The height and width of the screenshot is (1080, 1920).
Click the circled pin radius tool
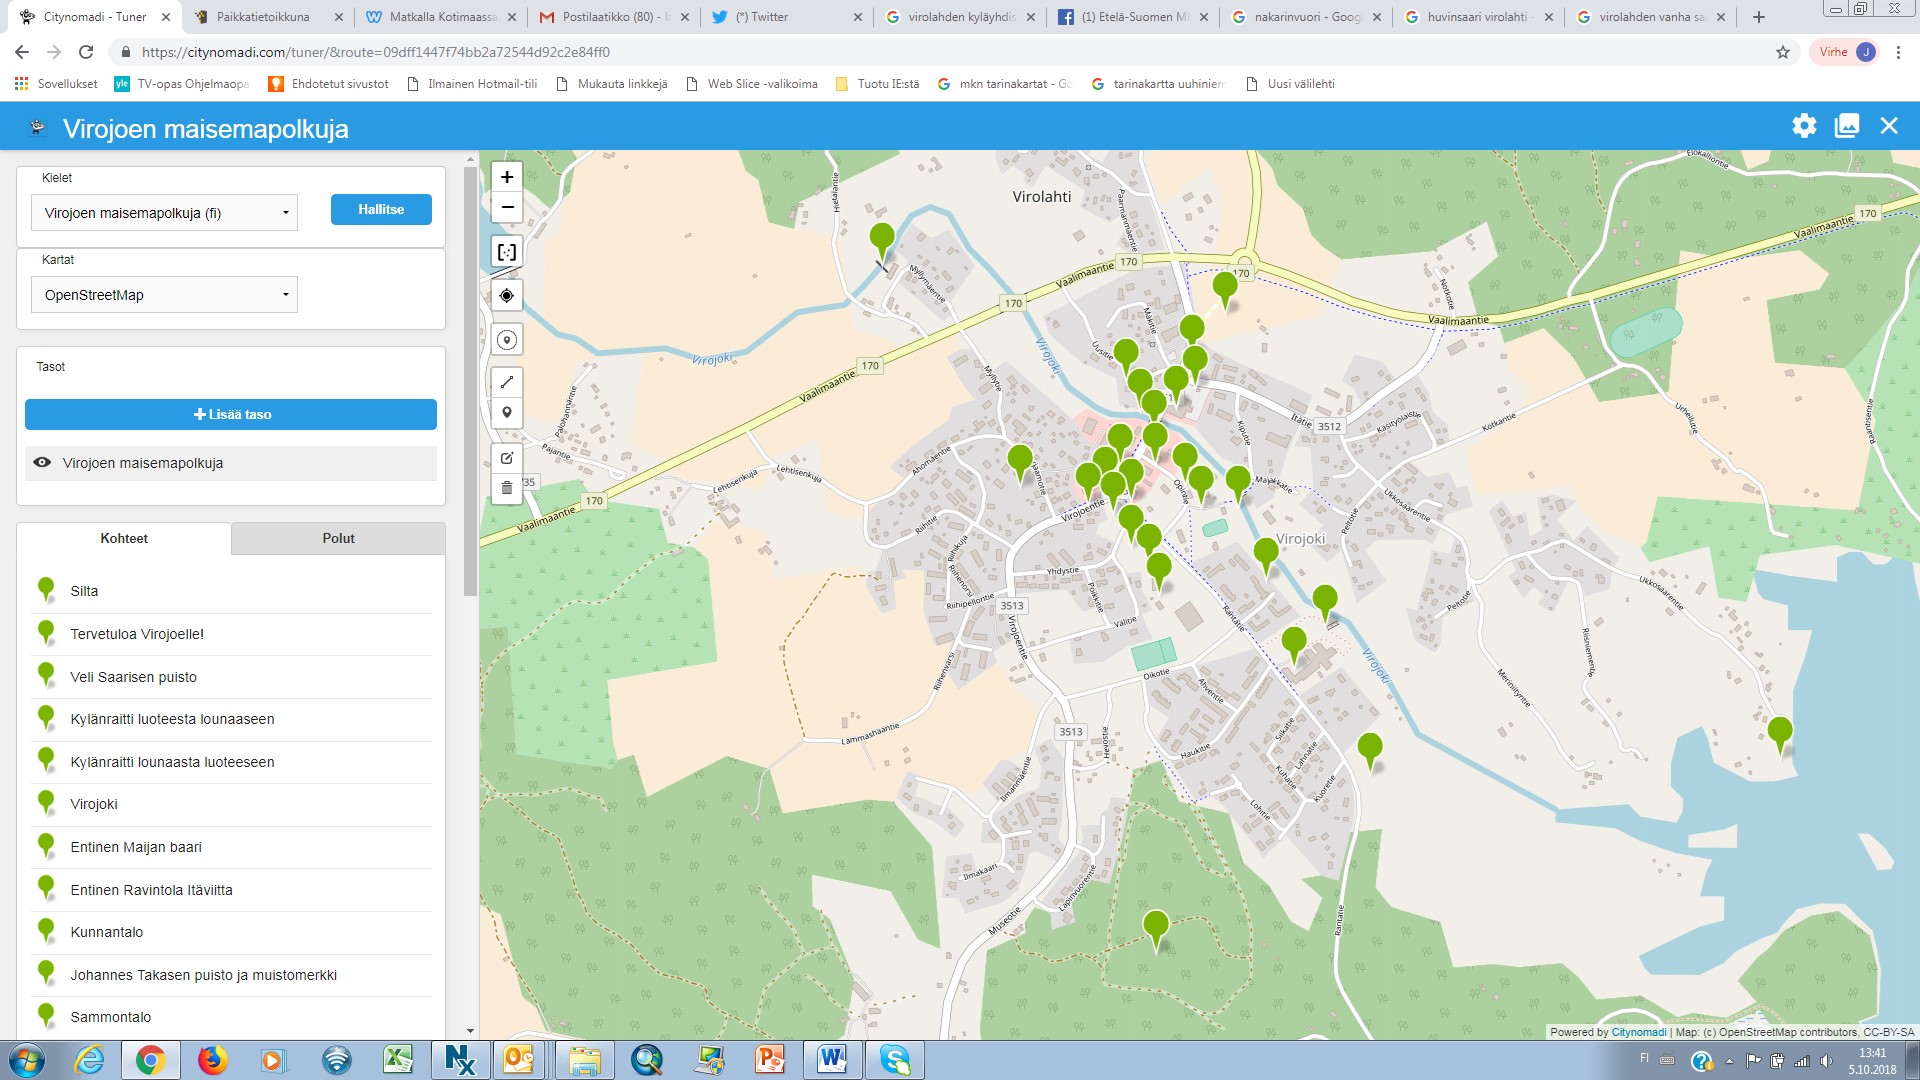507,340
